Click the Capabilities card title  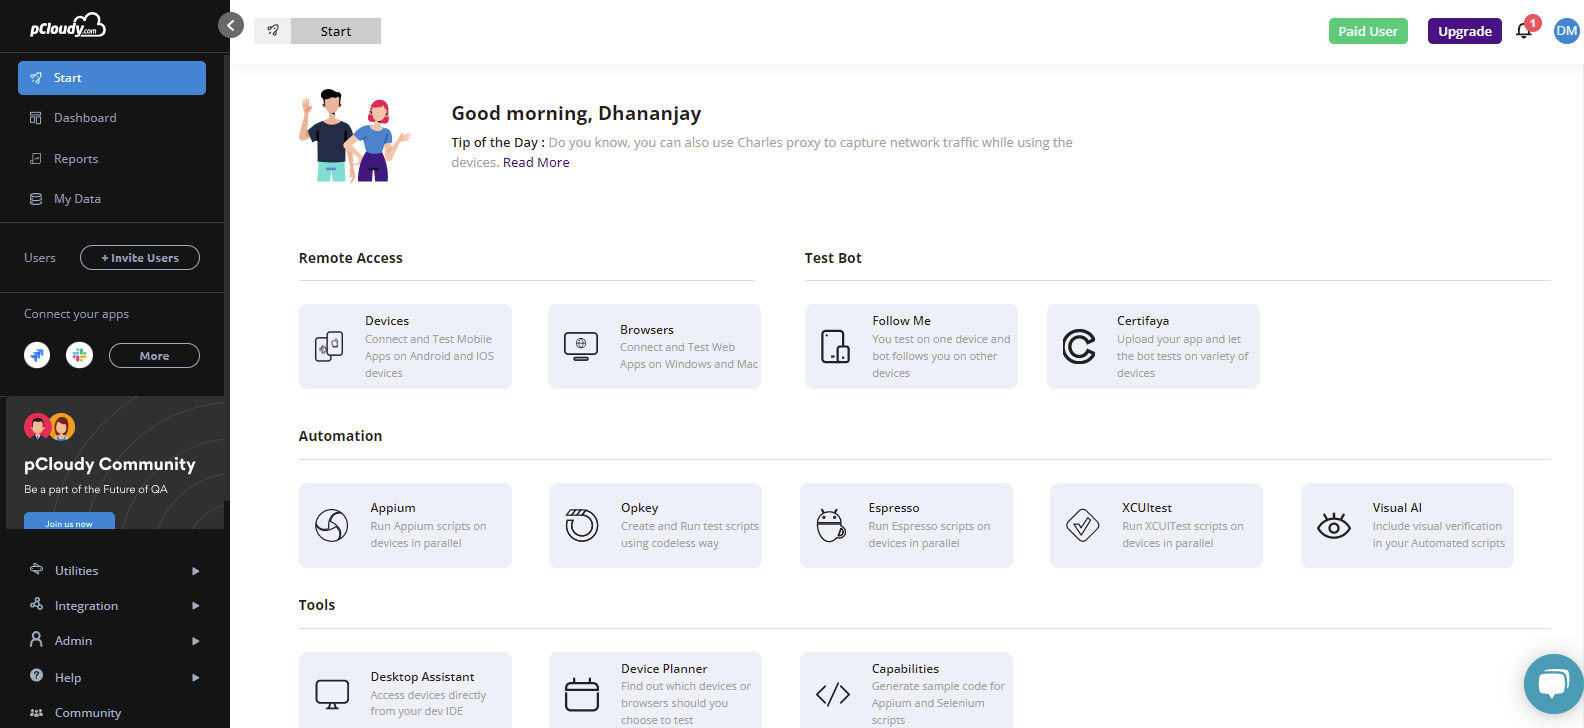click(905, 669)
